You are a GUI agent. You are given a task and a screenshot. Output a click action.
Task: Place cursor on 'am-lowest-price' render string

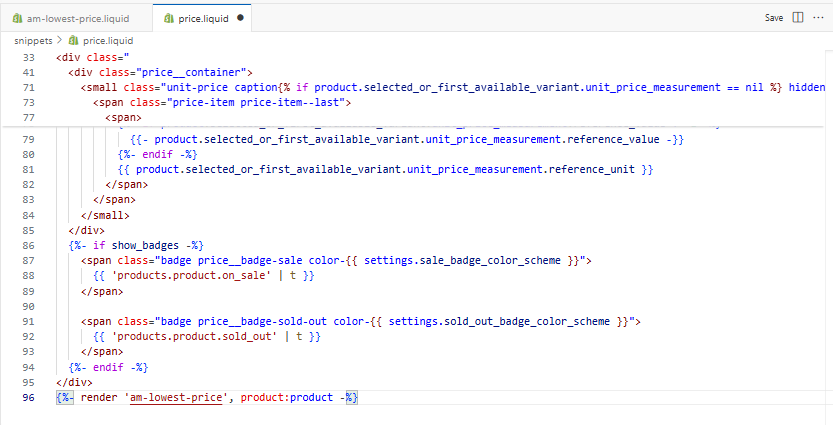point(177,397)
